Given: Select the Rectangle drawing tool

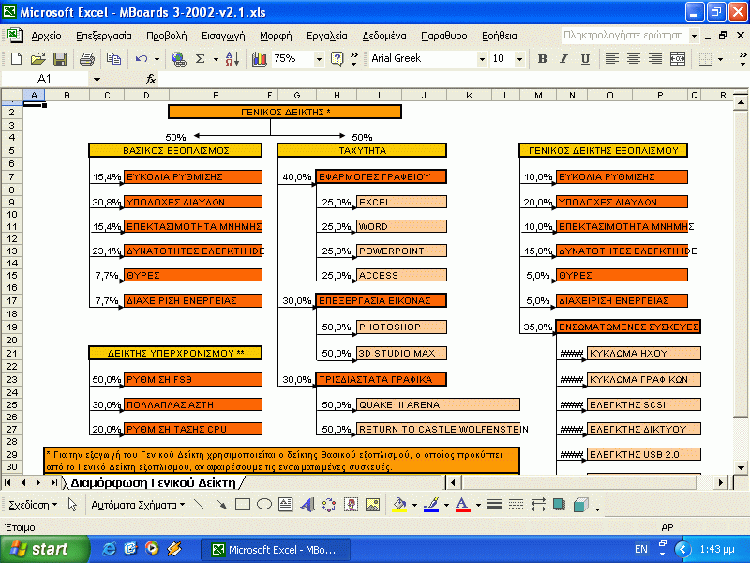Looking at the screenshot, I should click(x=243, y=504).
